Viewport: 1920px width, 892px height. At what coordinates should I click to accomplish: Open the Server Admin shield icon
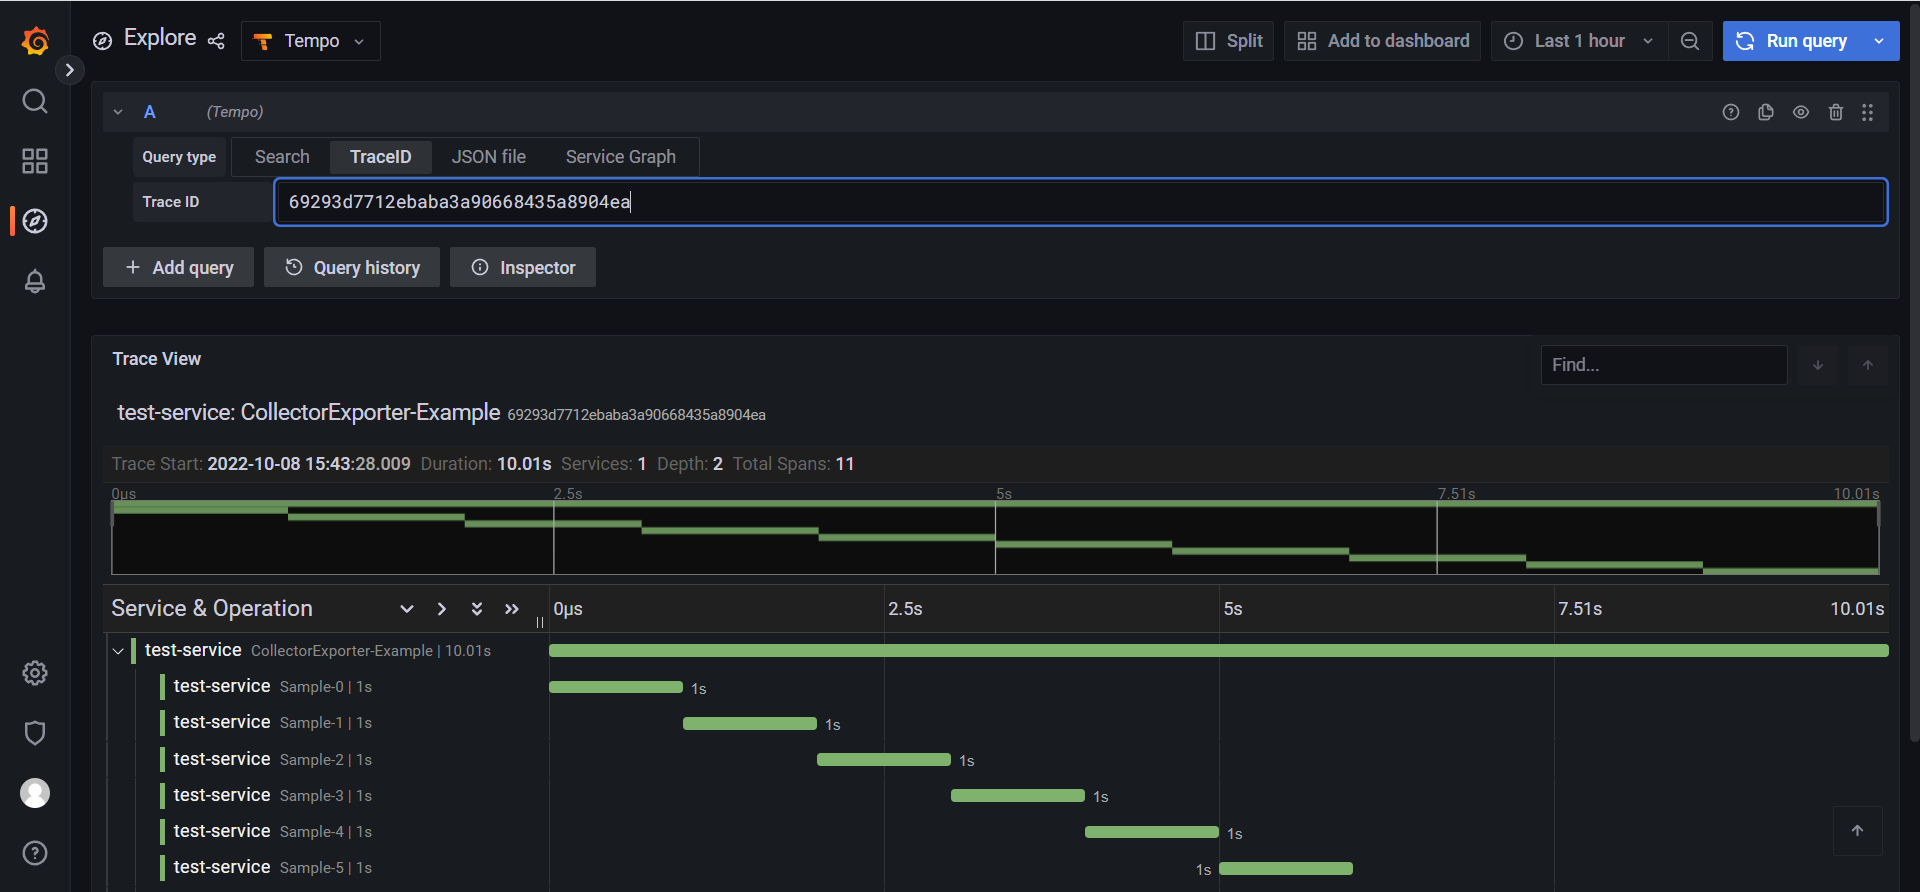click(35, 733)
